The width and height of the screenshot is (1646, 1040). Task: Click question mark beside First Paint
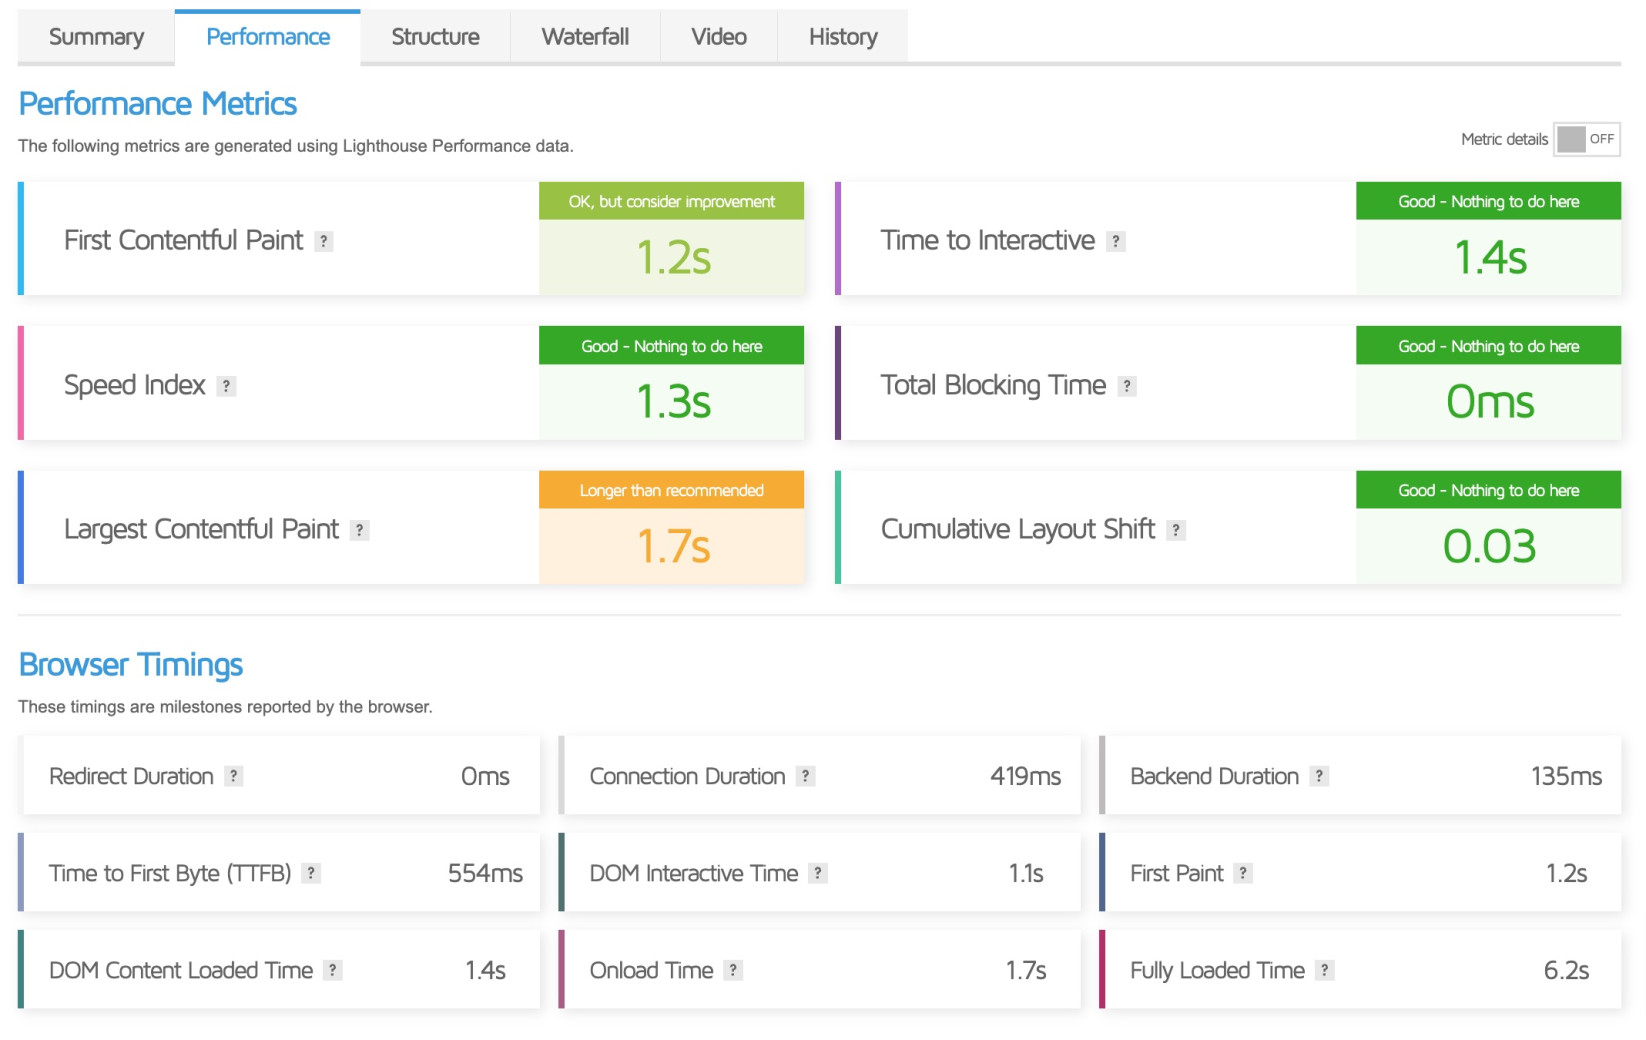pos(1243,873)
